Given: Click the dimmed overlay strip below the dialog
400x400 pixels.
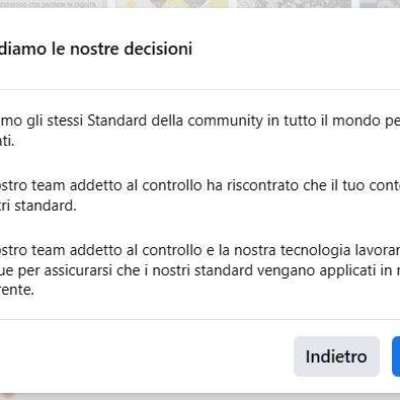Looking at the screenshot, I should pyautogui.click(x=200, y=396).
